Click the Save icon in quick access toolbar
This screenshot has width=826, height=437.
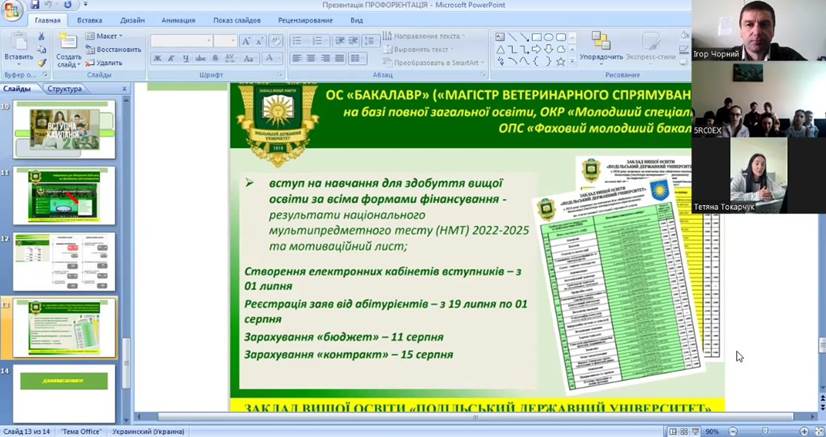tap(35, 5)
